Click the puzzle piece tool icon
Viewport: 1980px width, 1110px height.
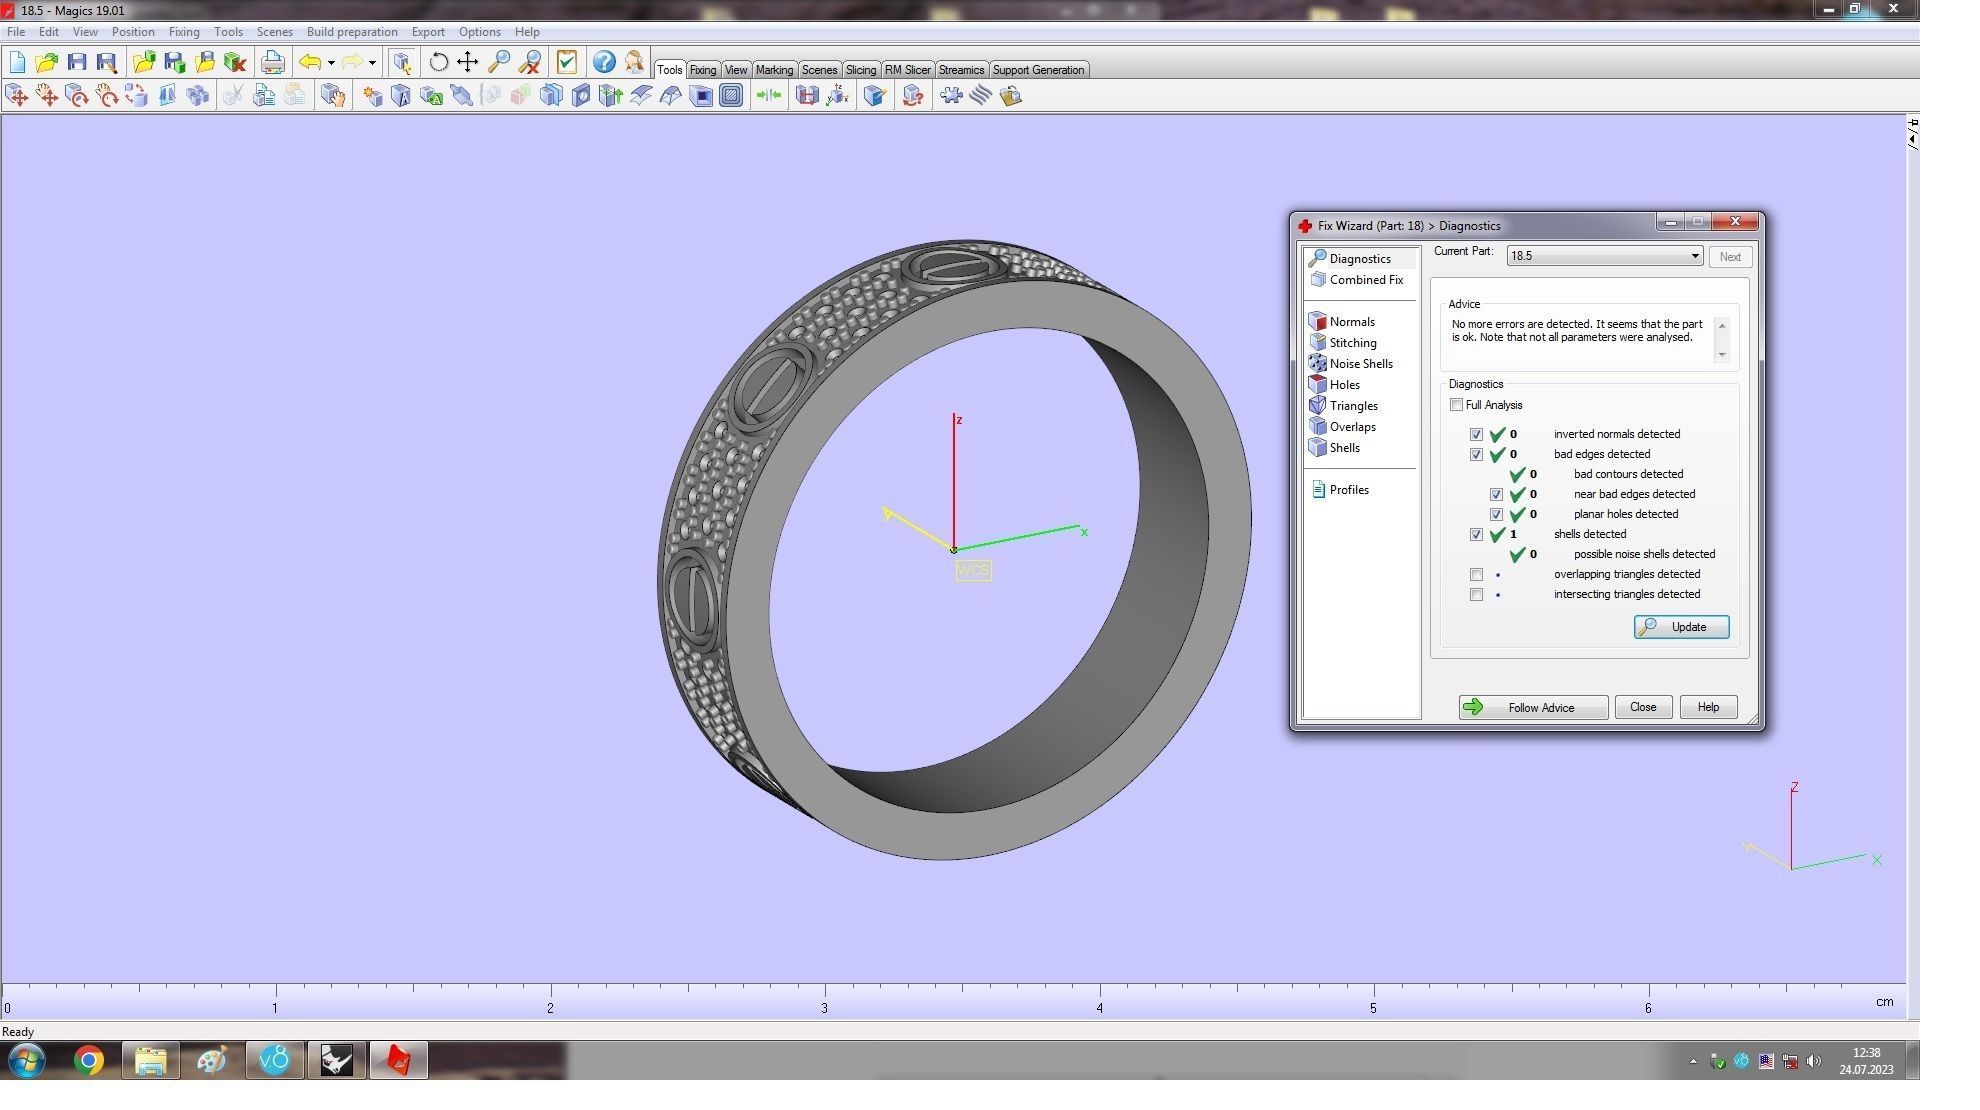pyautogui.click(x=950, y=95)
